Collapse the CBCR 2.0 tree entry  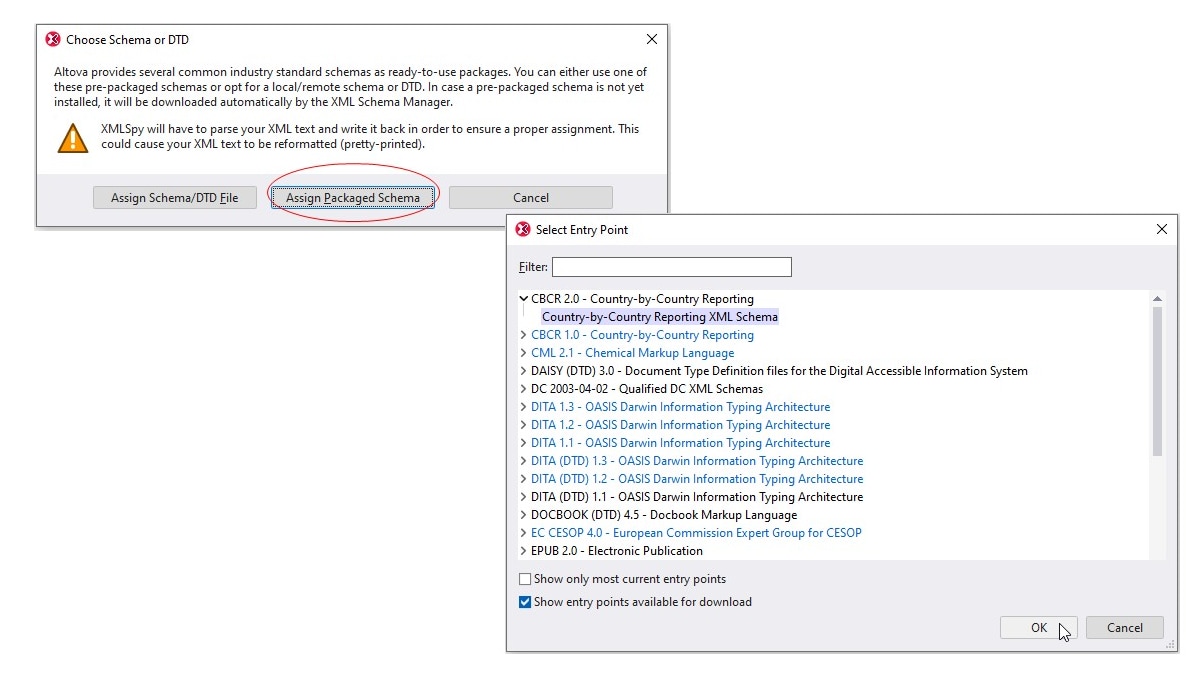coord(524,298)
